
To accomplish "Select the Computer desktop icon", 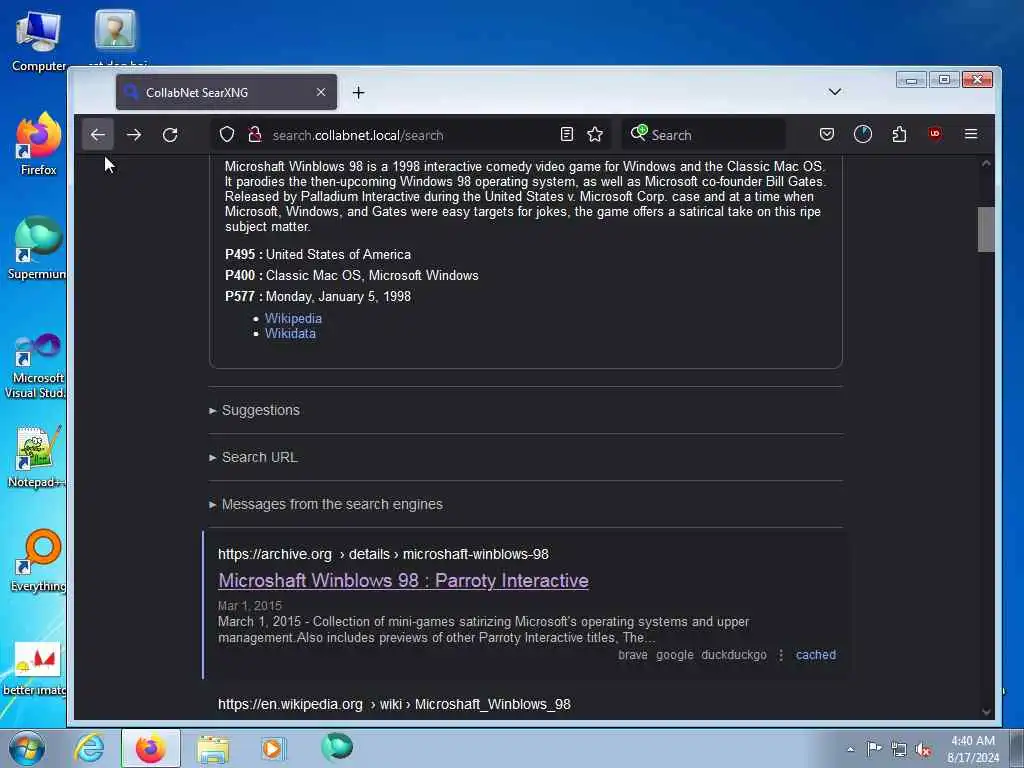I will pos(39,41).
